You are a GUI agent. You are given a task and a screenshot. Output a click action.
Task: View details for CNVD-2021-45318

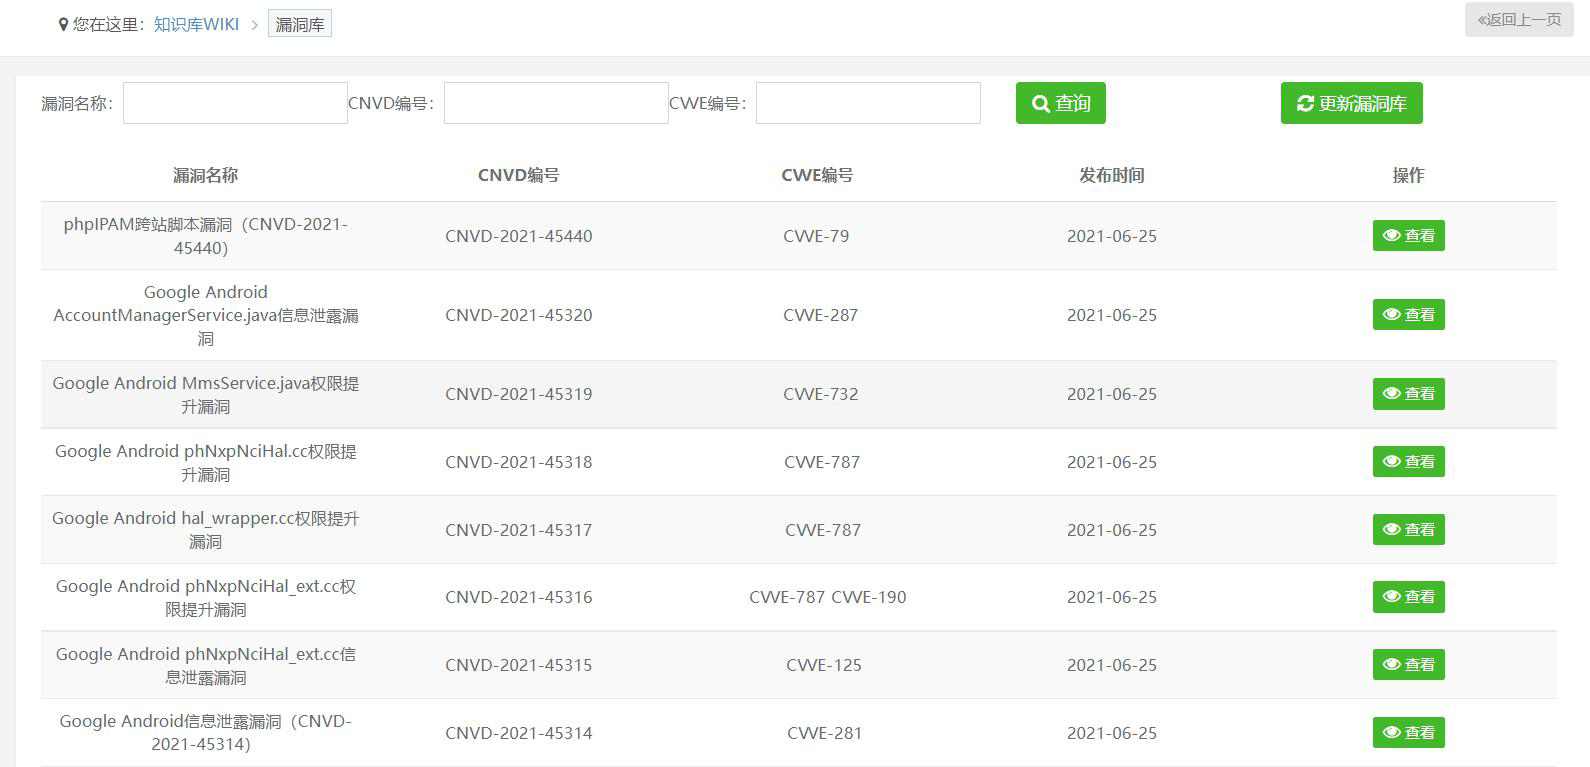coord(1408,462)
